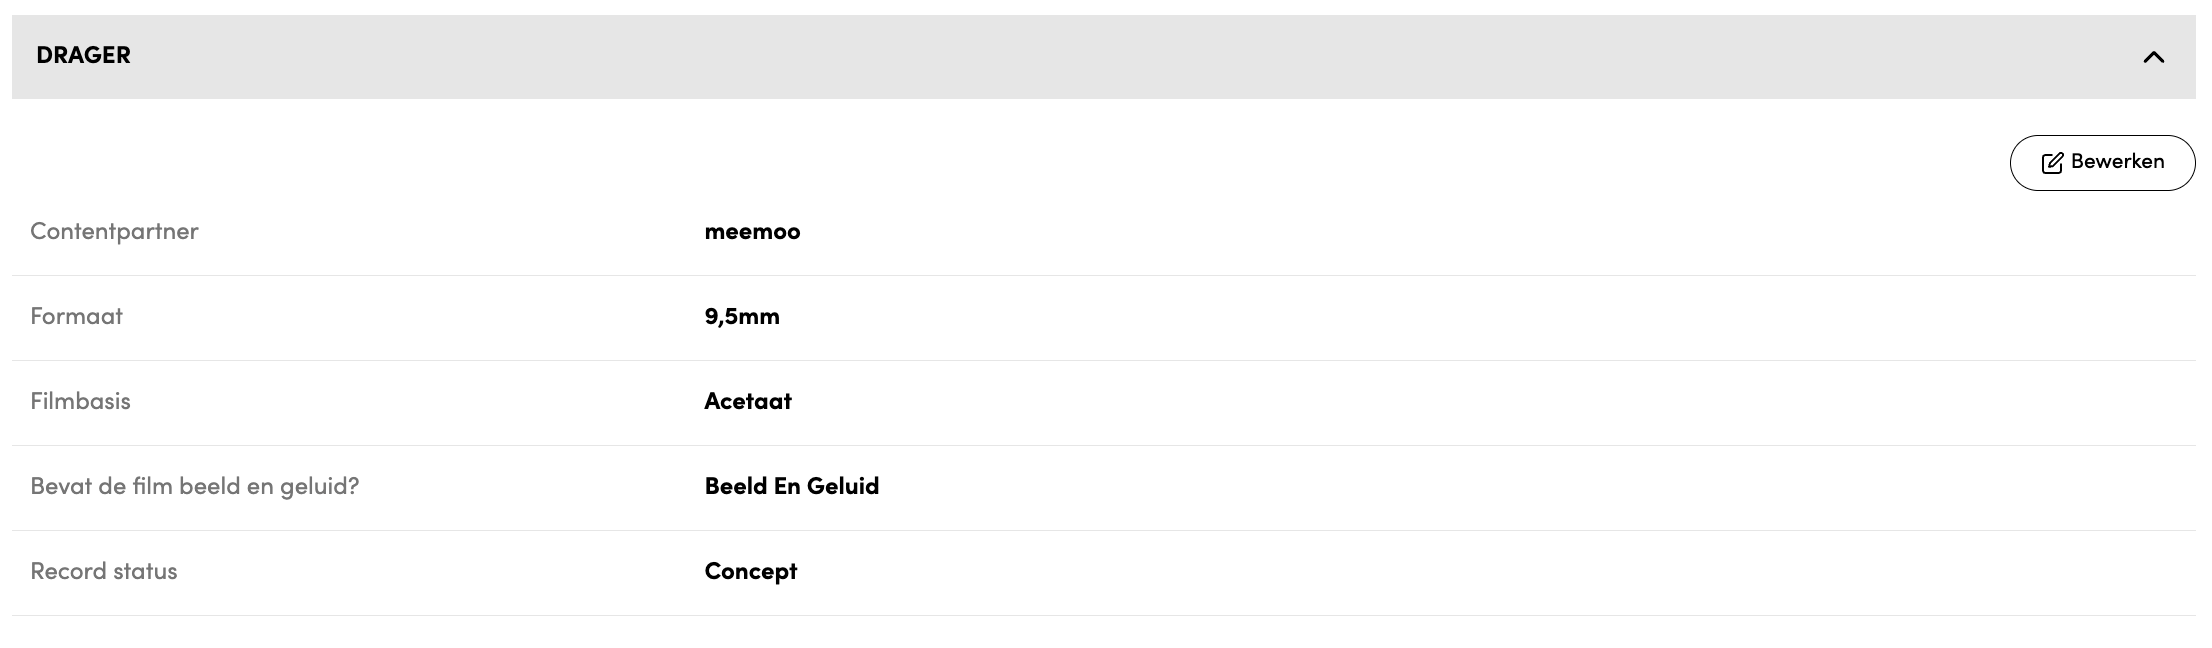This screenshot has height=648, width=2212.
Task: Click the pencil edit icon in Bewerken
Action: tap(2052, 163)
